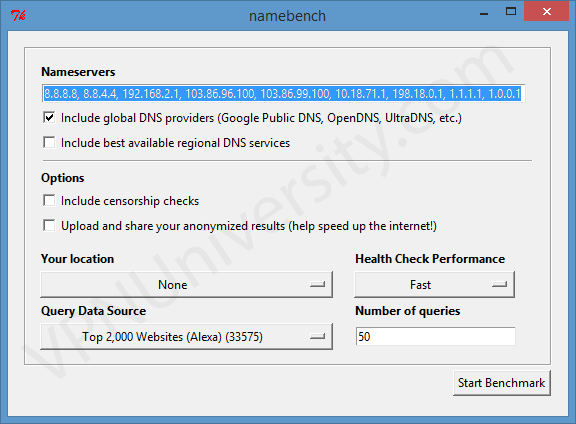
Task: Click into the Nameservers address field
Action: coord(283,94)
